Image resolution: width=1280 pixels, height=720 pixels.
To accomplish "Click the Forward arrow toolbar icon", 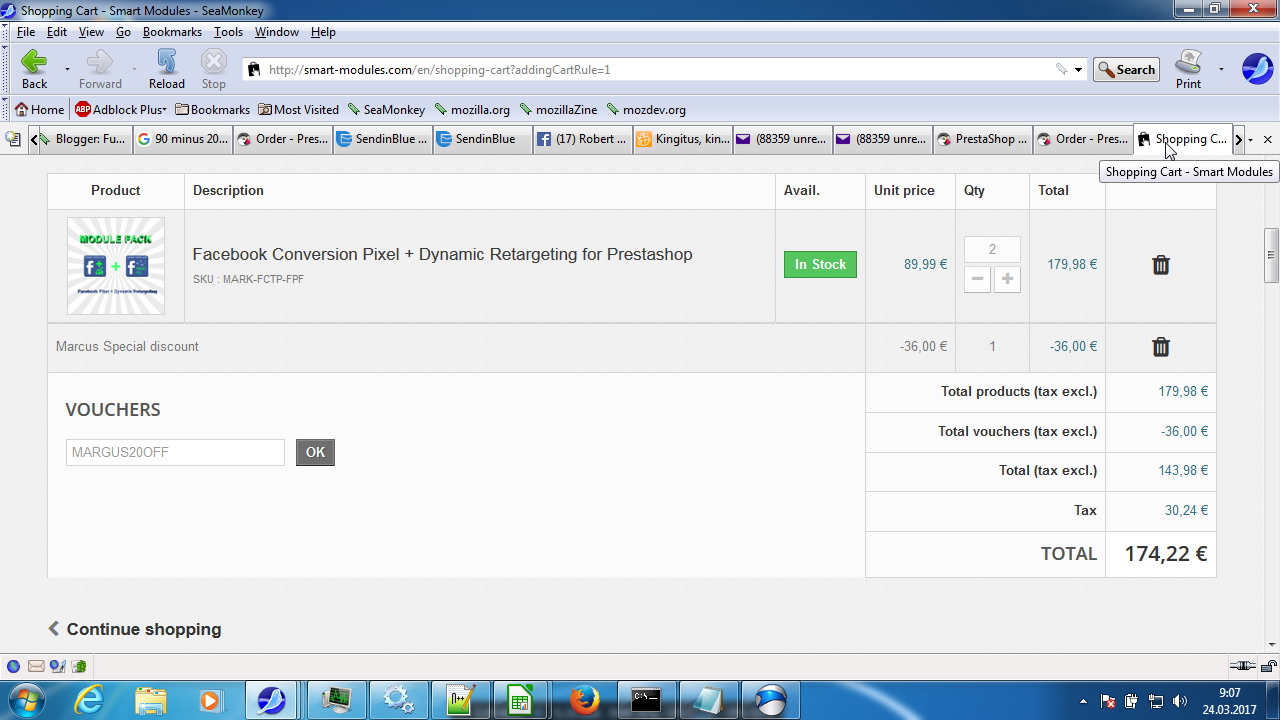I will coord(100,62).
